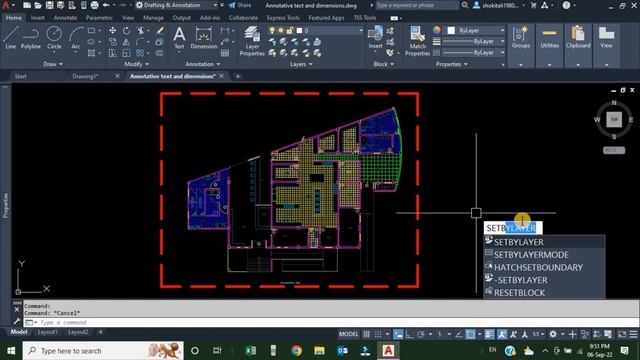The image size is (640, 360).
Task: Click the Properties palette side tab
Action: click(6, 205)
